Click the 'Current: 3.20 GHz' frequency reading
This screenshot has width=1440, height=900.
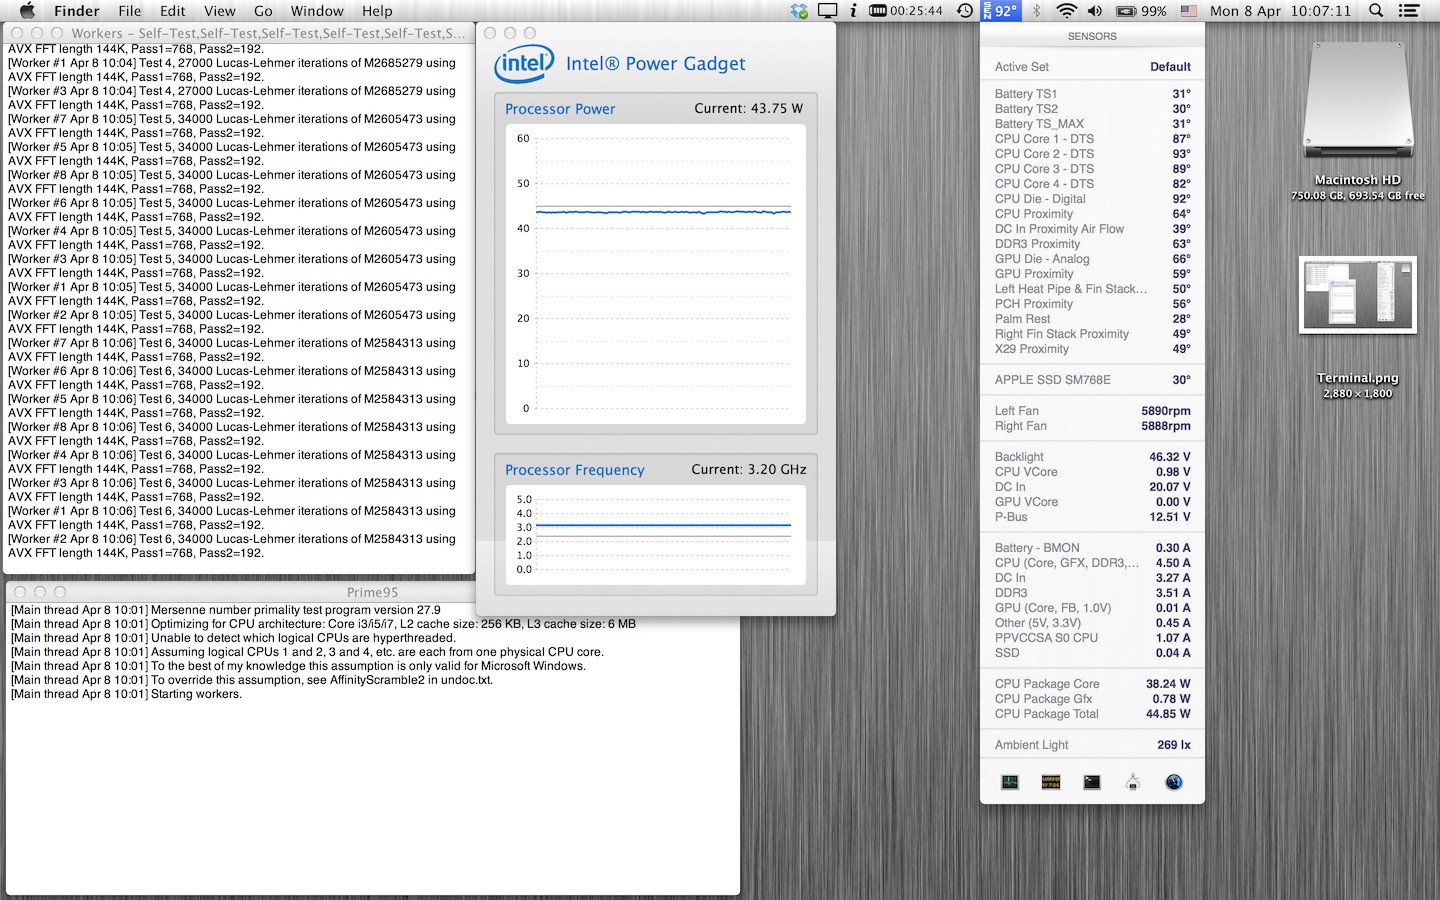coord(749,469)
